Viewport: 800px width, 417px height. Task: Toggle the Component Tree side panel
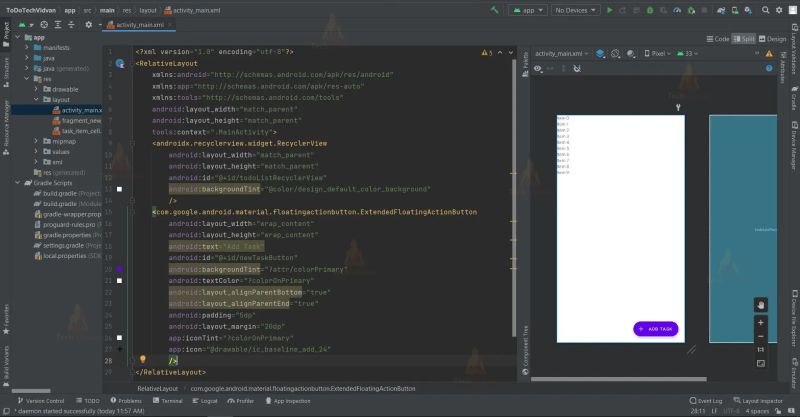coord(526,349)
